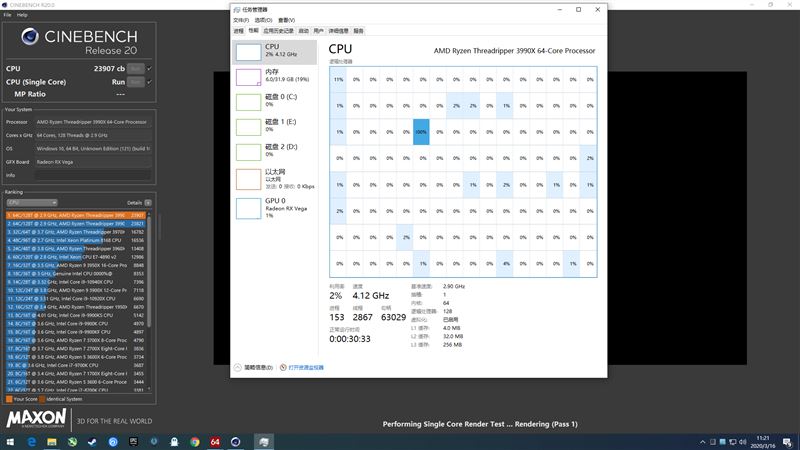This screenshot has width=800, height=450.
Task: Switch to the 用户 (Users) tab
Action: (x=318, y=31)
